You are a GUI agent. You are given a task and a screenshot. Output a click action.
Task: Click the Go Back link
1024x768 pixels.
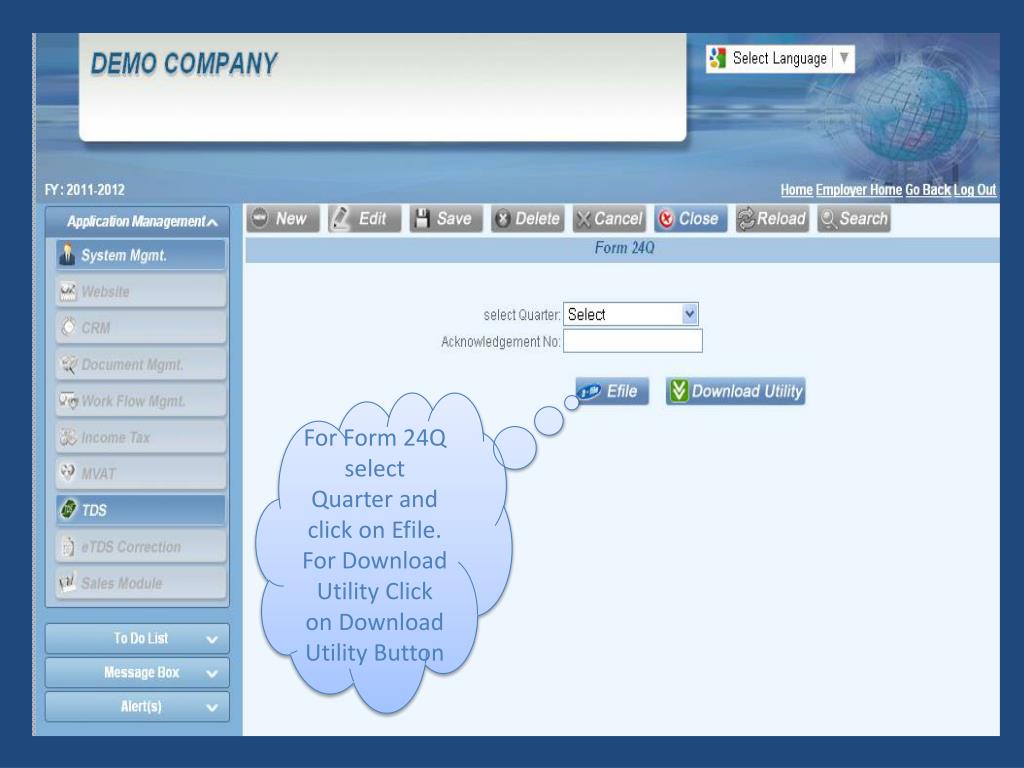(928, 190)
